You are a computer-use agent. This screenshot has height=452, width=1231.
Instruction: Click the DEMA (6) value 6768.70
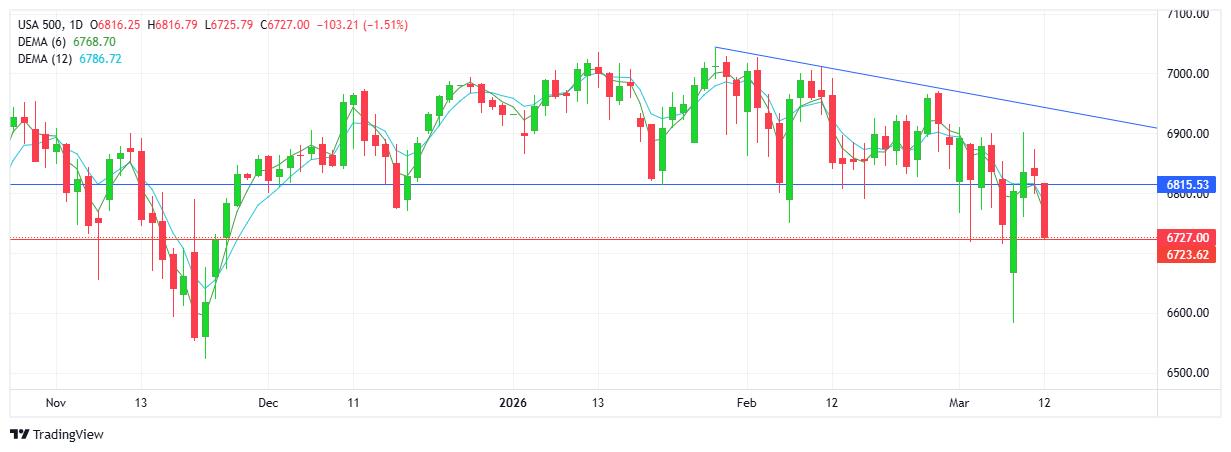[95, 42]
